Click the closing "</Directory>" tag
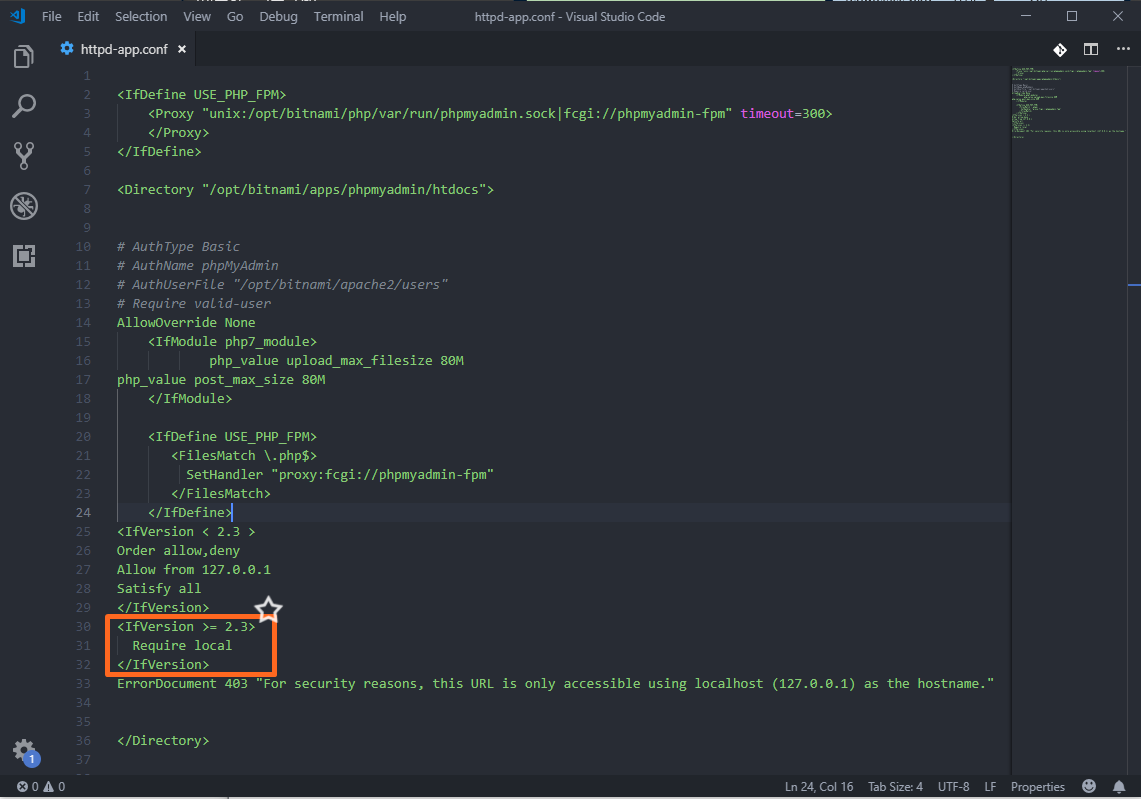Viewport: 1141px width, 799px height. (163, 741)
